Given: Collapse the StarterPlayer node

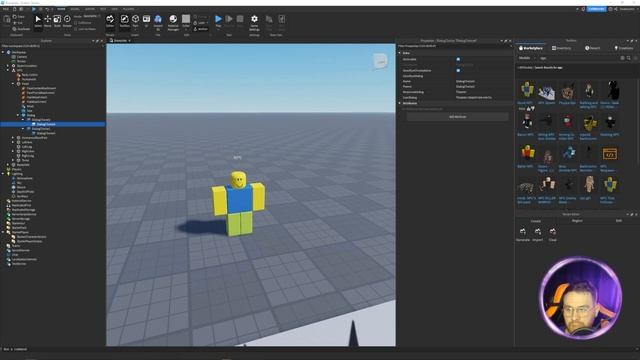Looking at the screenshot, I should point(3,232).
